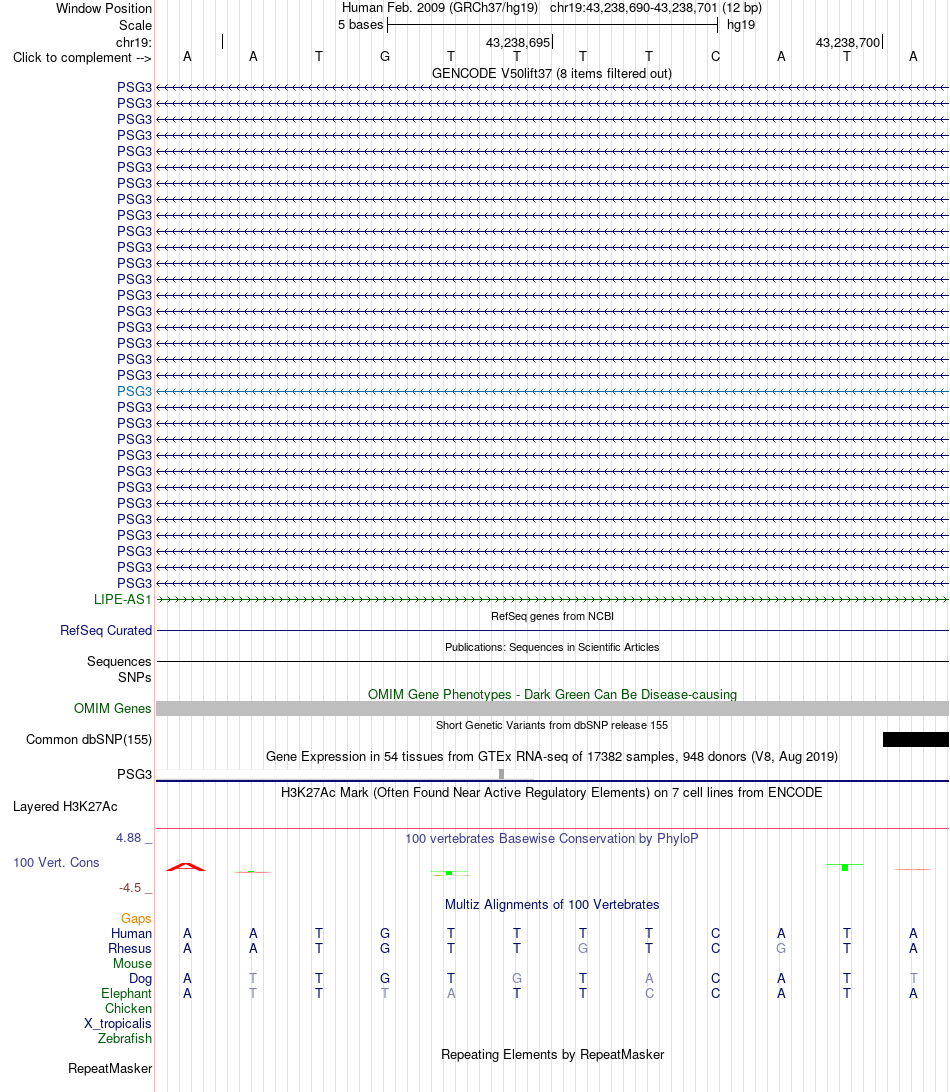Open the Layered H3K27Ac track label
Image resolution: width=950 pixels, height=1092 pixels.
65,806
